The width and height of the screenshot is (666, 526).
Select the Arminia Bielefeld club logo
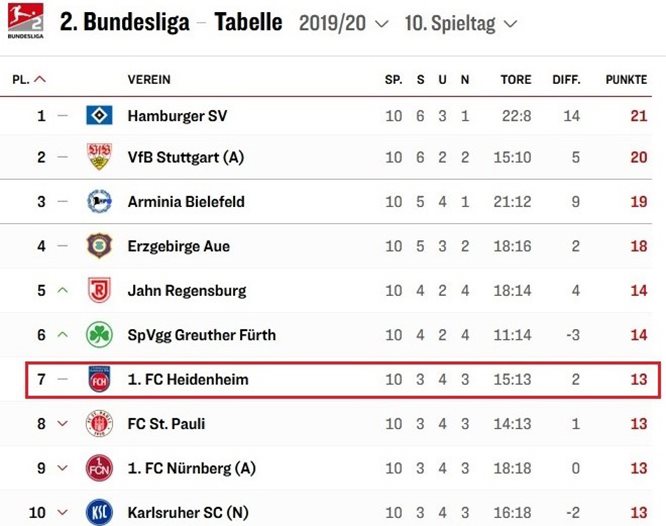tap(99, 201)
